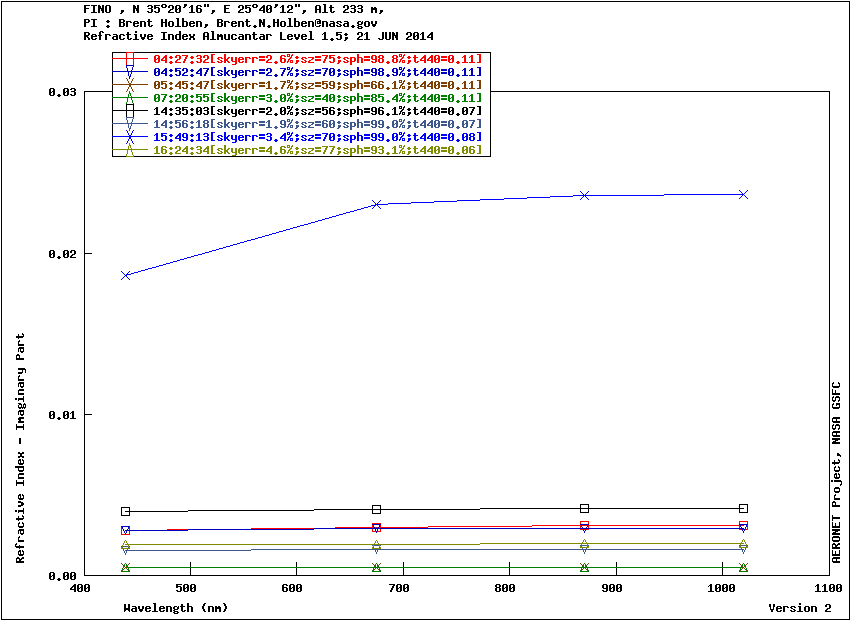Click the brown X marker for the 05:45:47 legend entry
This screenshot has width=850, height=620.
[130, 85]
